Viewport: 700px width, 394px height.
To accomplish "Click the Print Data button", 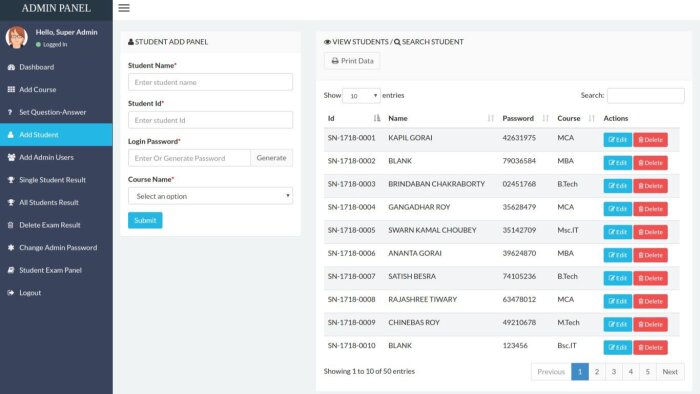I will click(352, 61).
